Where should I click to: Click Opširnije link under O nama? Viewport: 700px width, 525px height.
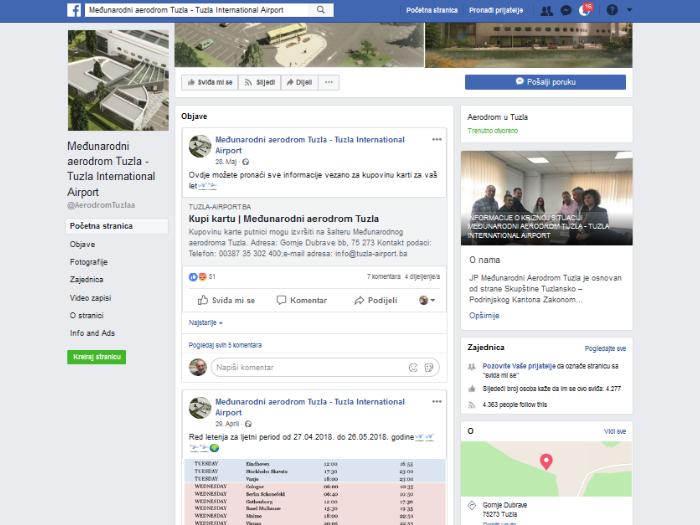484,316
